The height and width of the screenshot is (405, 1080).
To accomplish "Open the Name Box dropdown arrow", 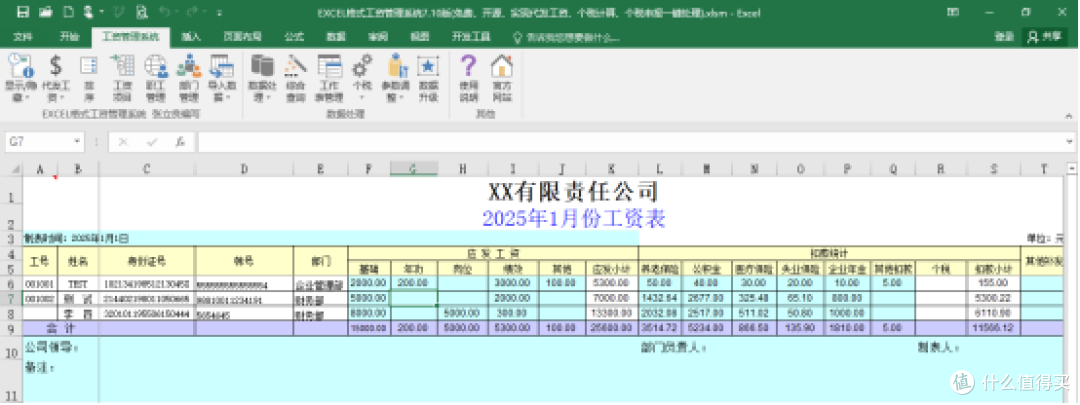I will pos(78,142).
